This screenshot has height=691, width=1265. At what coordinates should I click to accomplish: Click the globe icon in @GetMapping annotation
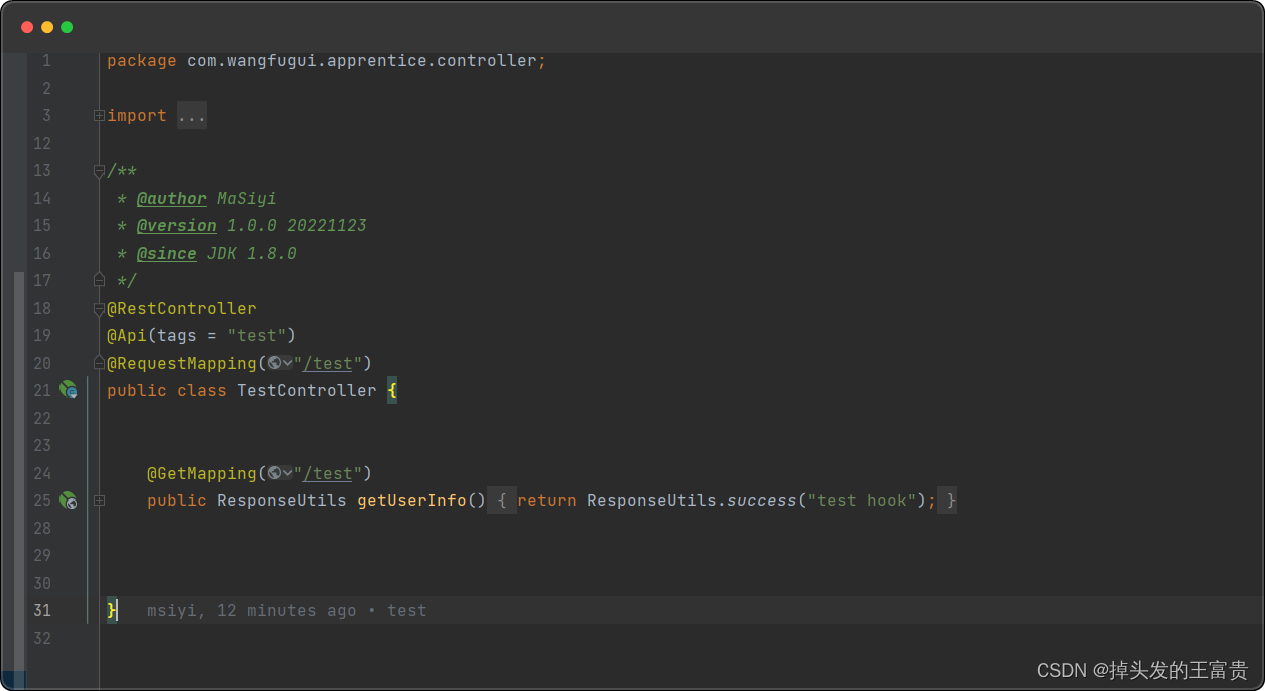click(x=275, y=473)
